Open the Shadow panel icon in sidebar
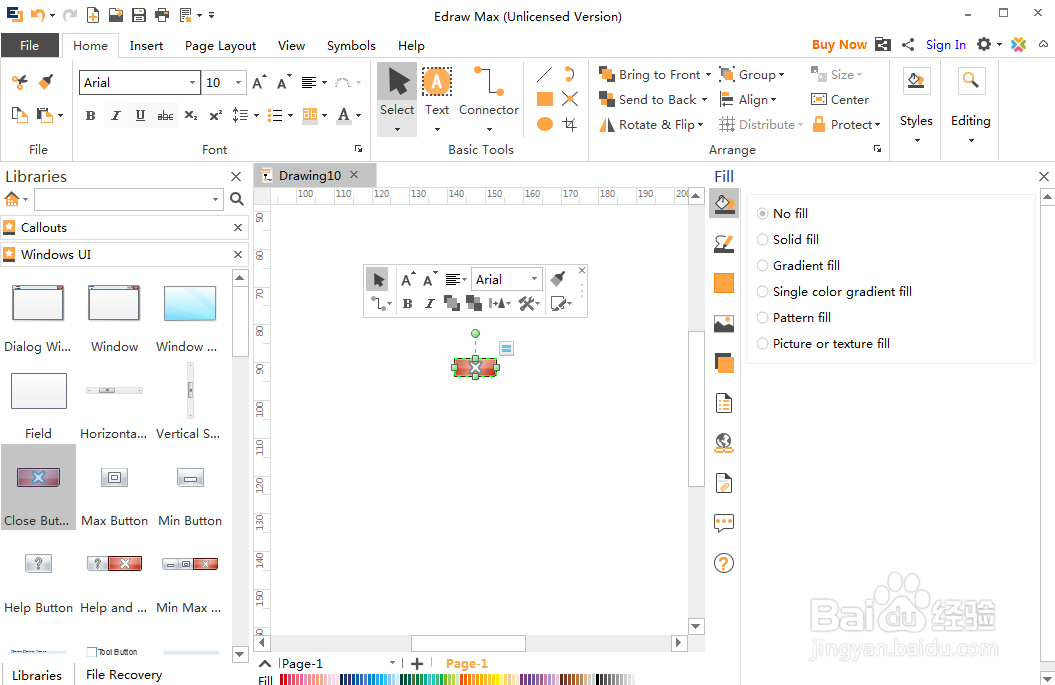This screenshot has height=685, width=1055. 724,363
